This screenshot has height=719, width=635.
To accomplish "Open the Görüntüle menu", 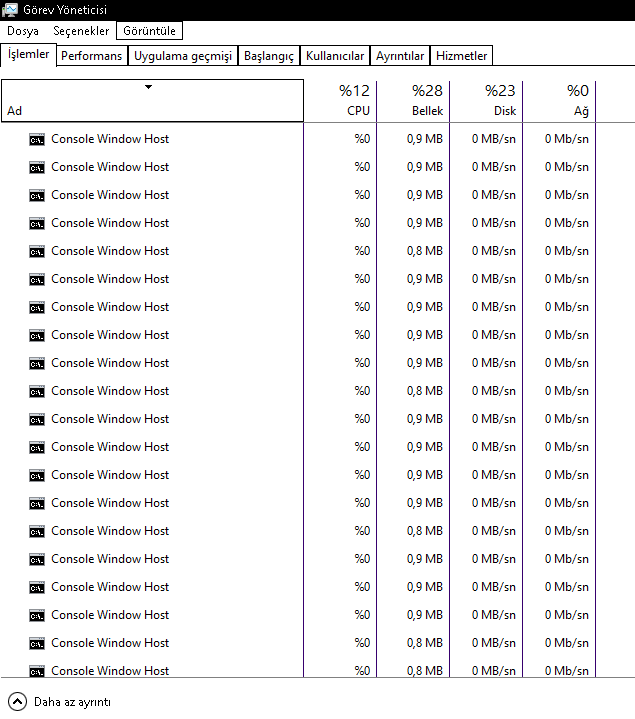I will (x=149, y=31).
